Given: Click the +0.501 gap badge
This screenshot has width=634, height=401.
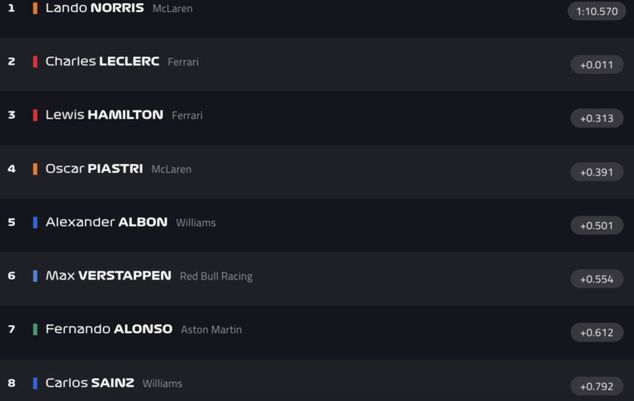Looking at the screenshot, I should point(597,226).
